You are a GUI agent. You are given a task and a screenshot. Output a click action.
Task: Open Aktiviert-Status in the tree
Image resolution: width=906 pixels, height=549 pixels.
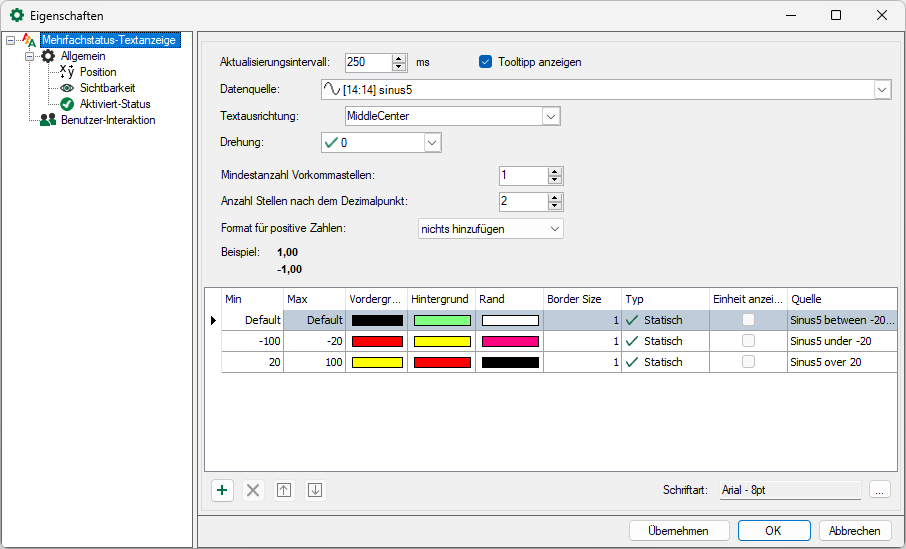pyautogui.click(x=115, y=104)
